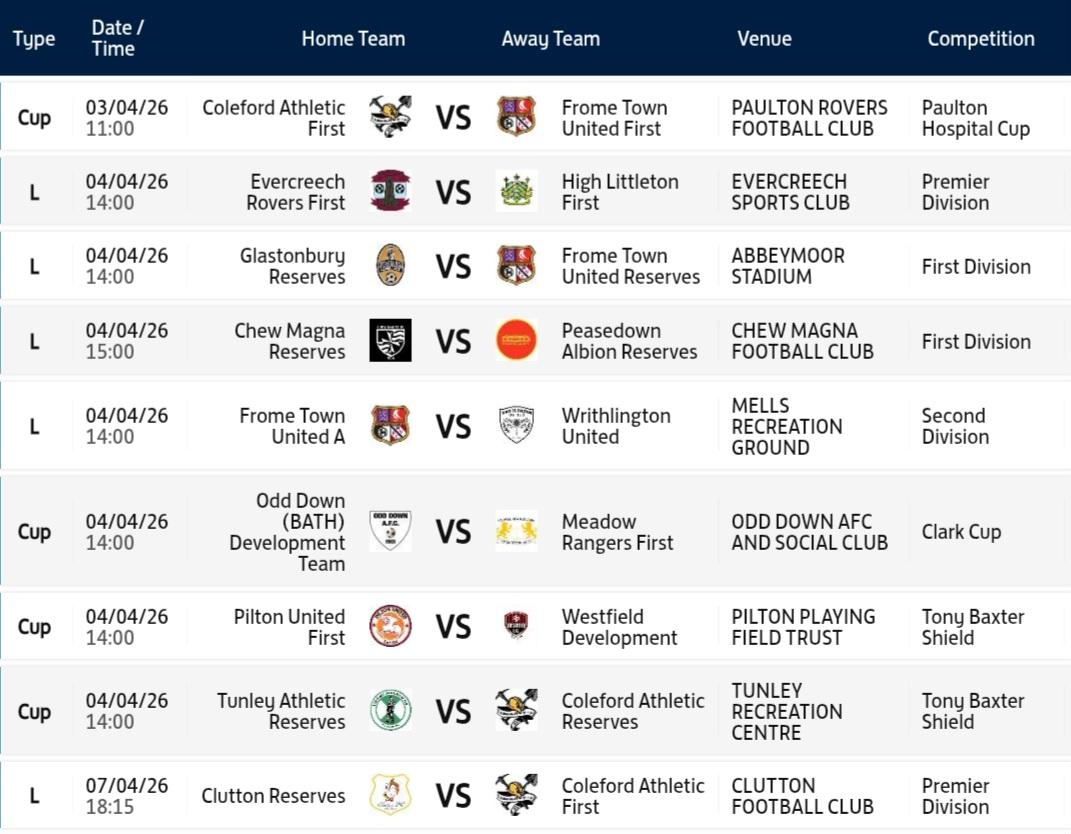Open the Clark Cup competition link
The width and height of the screenshot is (1071, 834).
point(960,532)
